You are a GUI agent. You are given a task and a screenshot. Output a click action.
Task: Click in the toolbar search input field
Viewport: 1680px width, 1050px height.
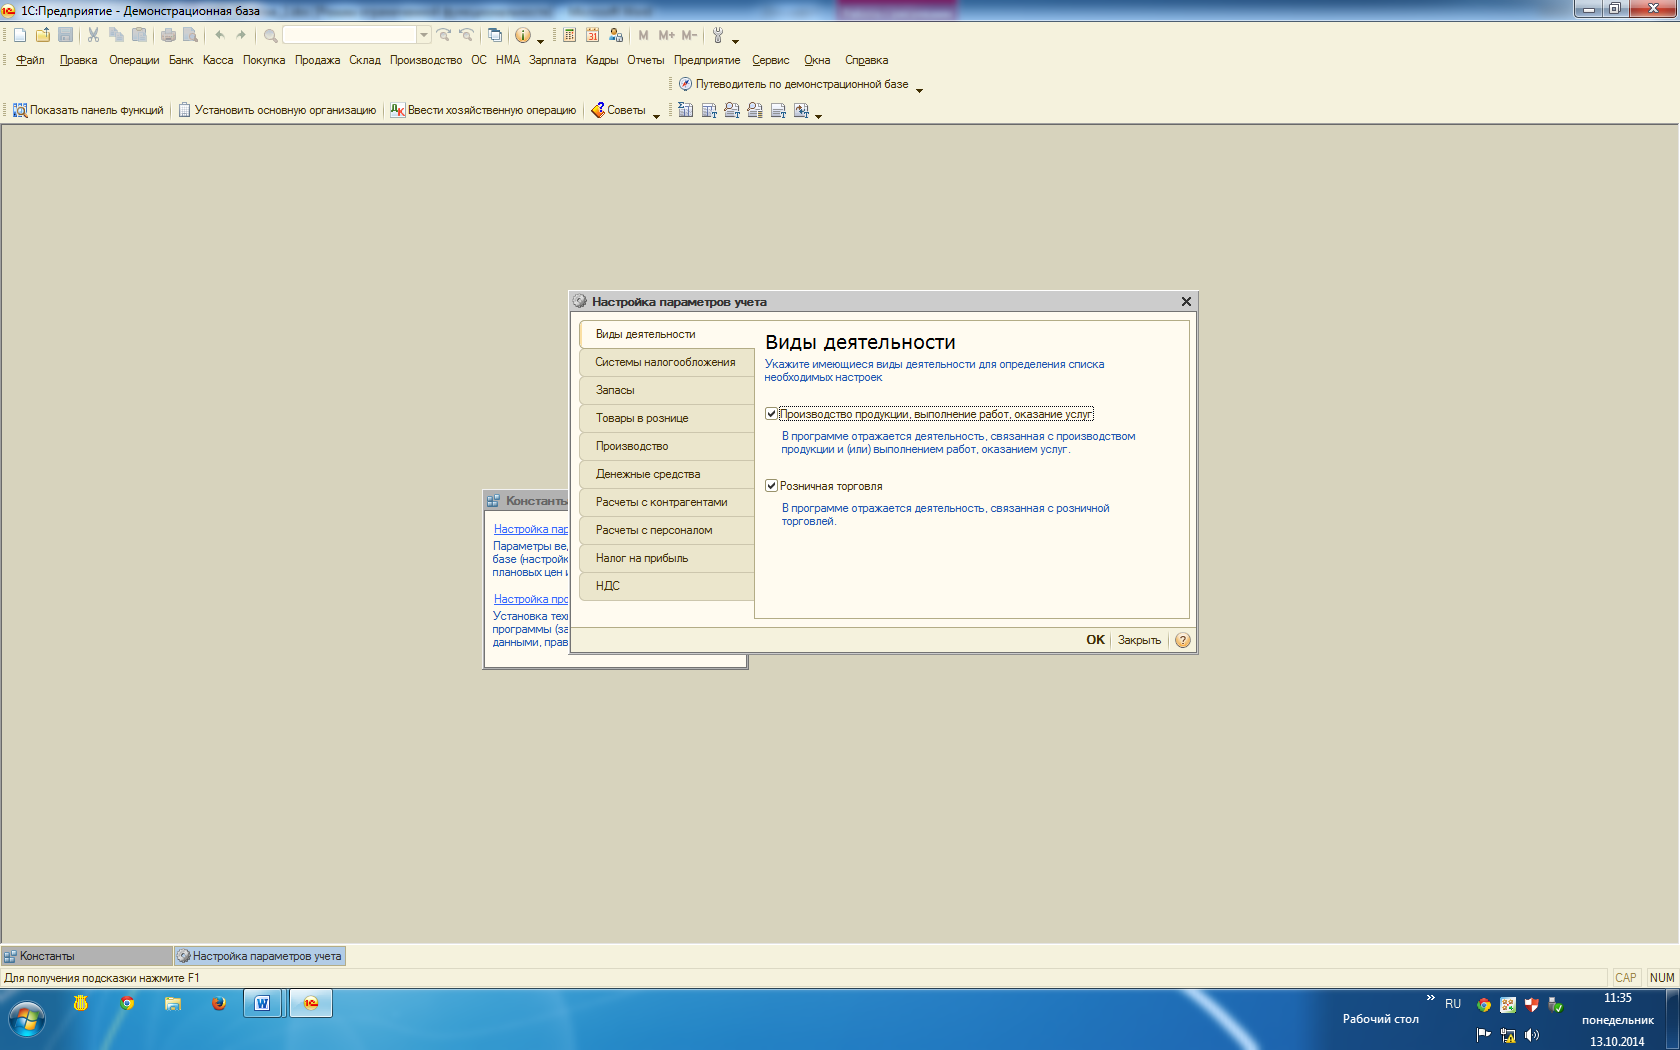(x=349, y=35)
